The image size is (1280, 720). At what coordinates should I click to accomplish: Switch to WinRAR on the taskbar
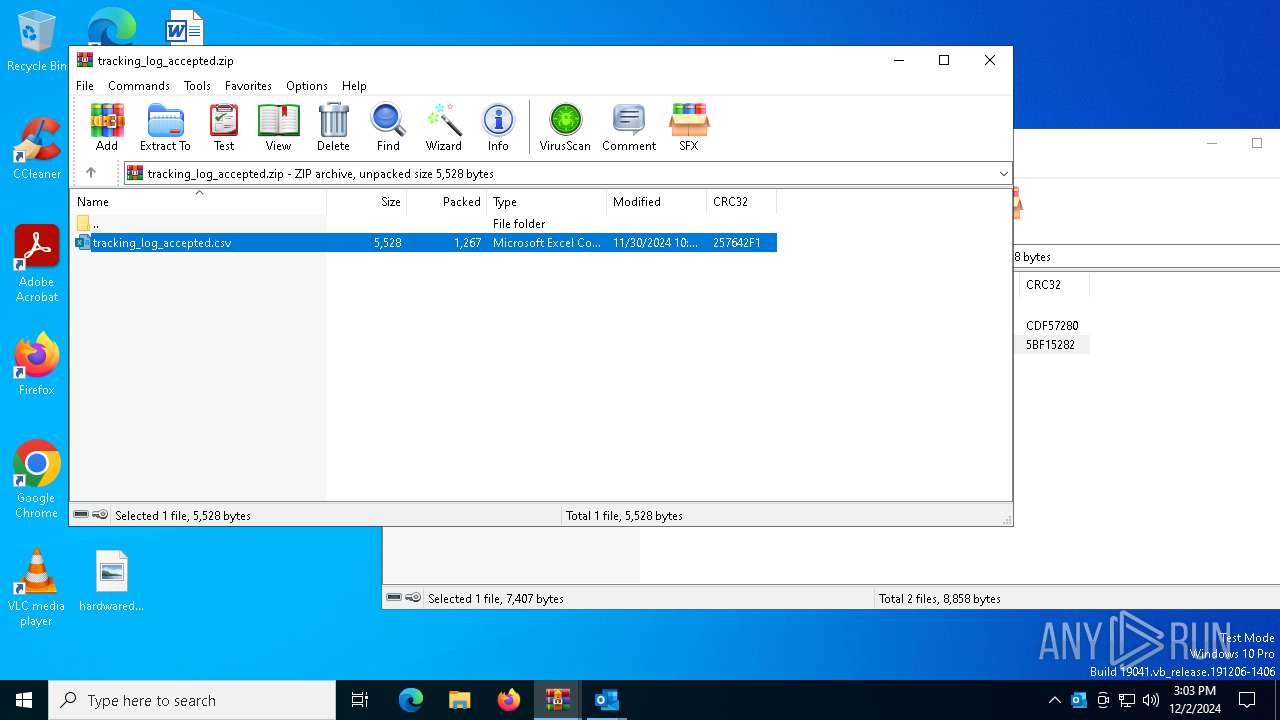[557, 700]
